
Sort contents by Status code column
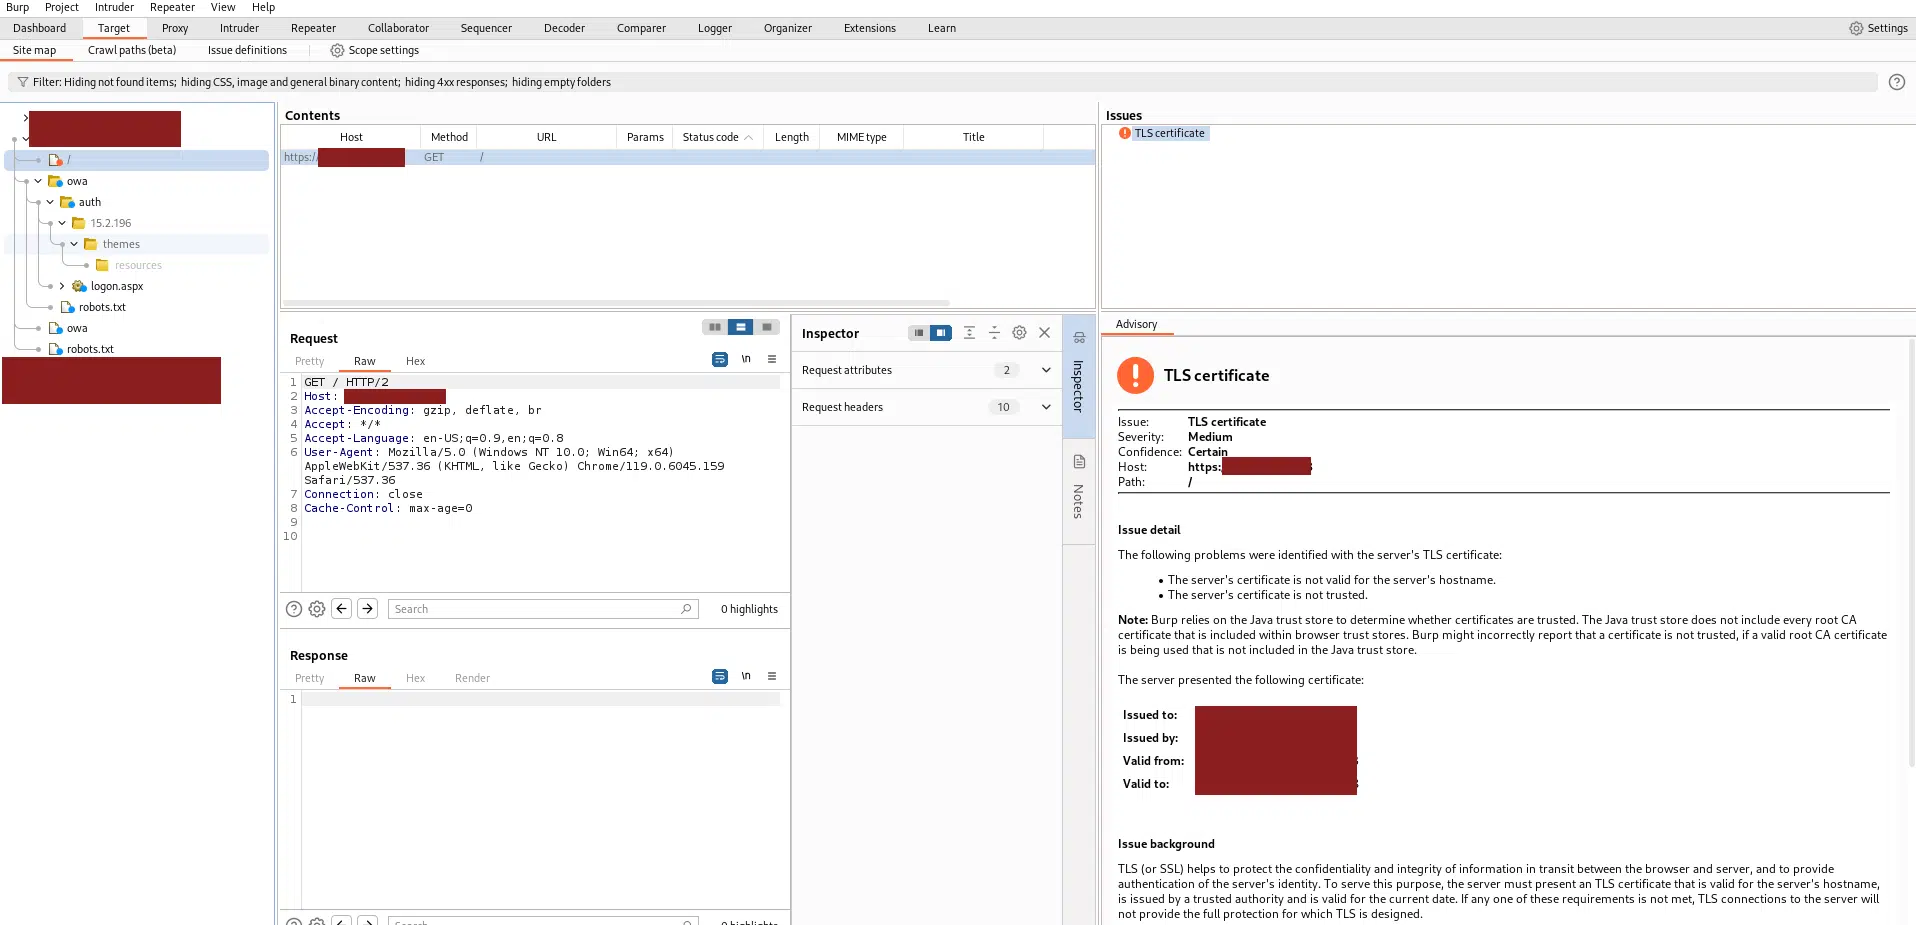pos(717,137)
